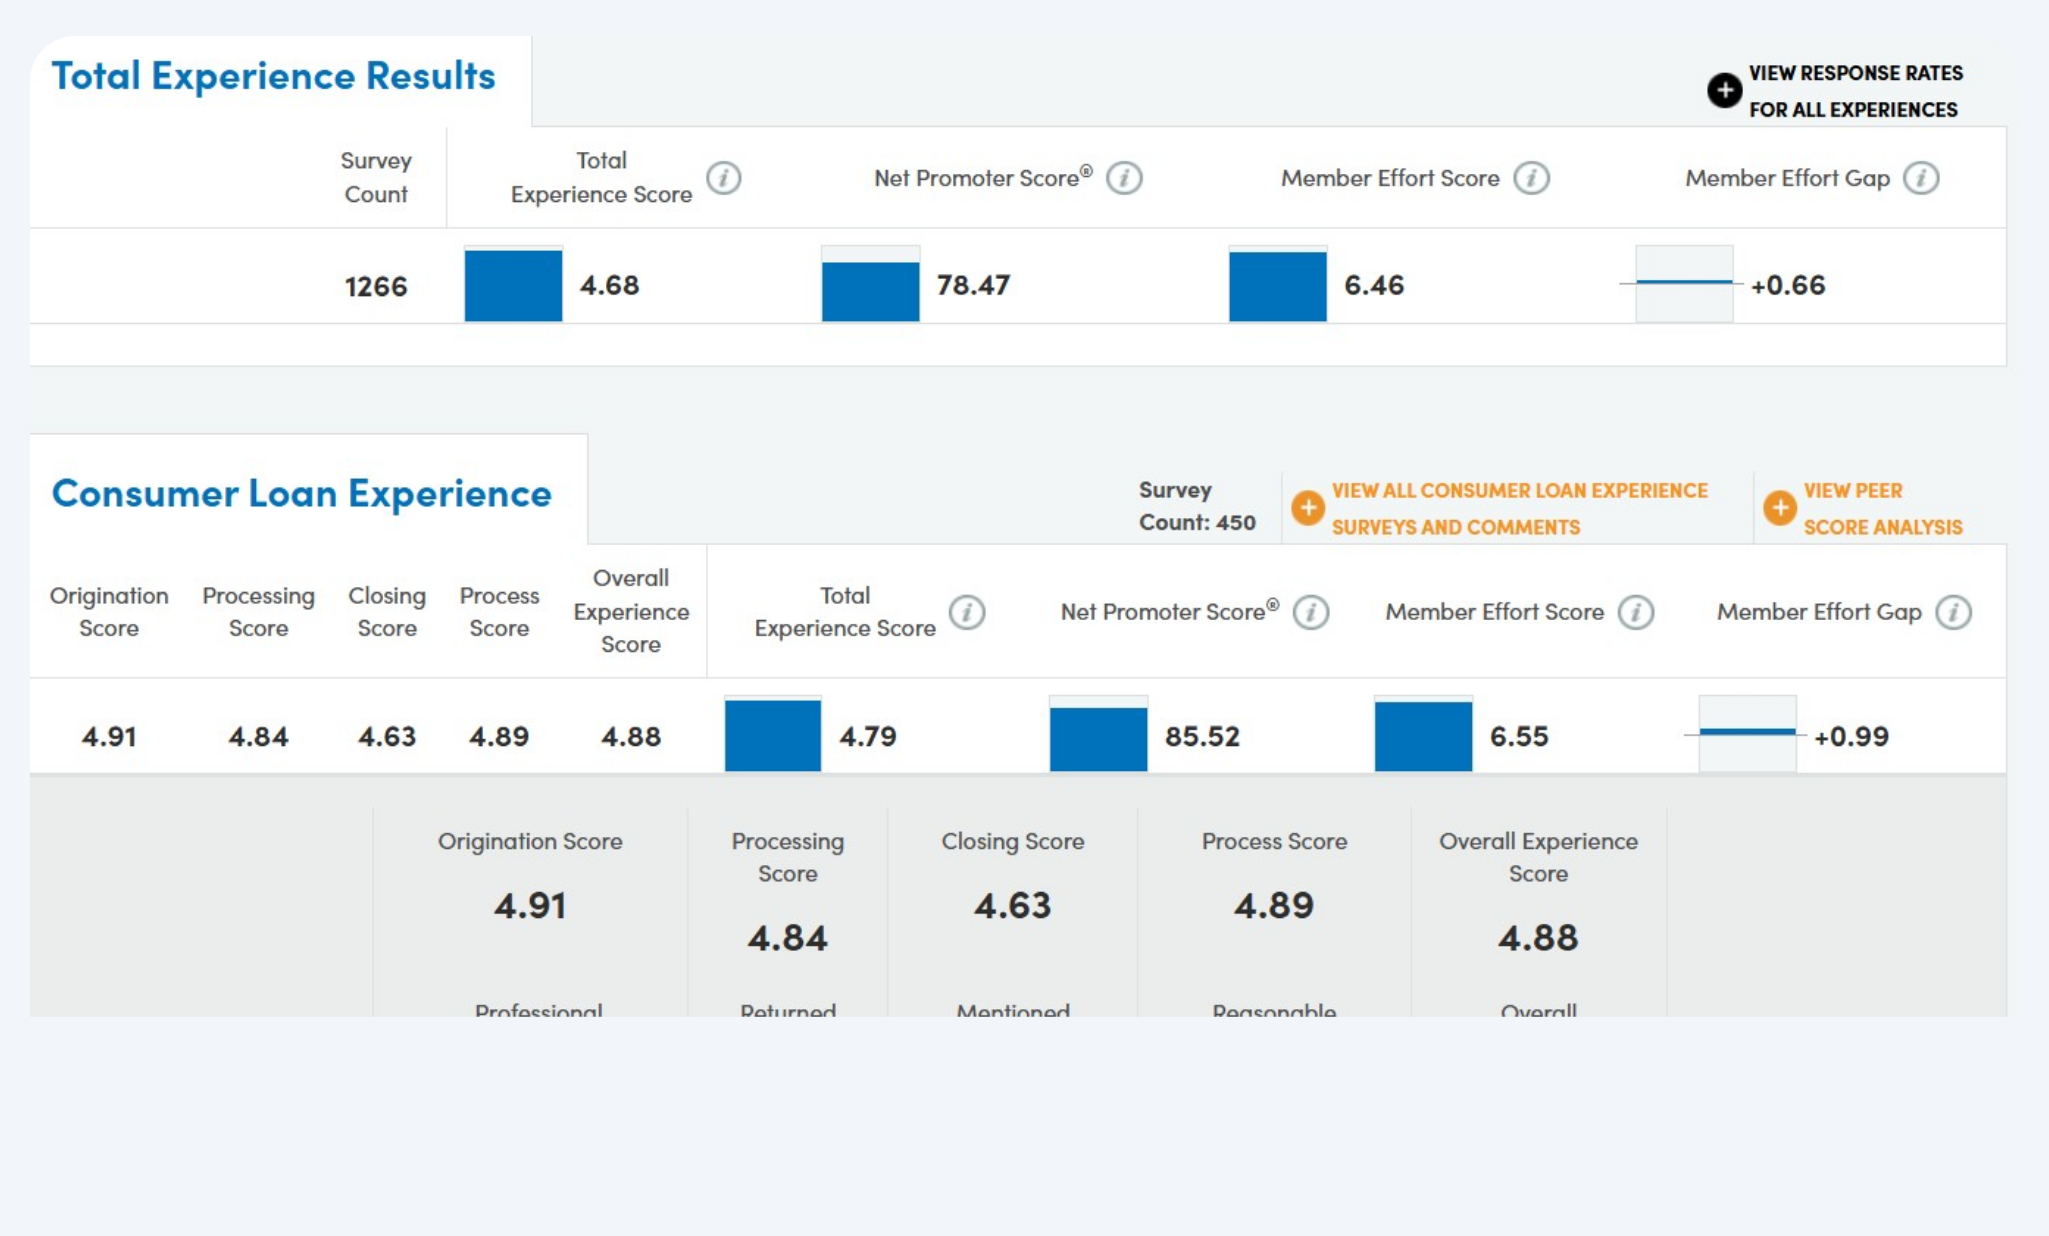The width and height of the screenshot is (2049, 1236).
Task: Click the blue 85.52 Net Promoter bar
Action: [x=1098, y=738]
